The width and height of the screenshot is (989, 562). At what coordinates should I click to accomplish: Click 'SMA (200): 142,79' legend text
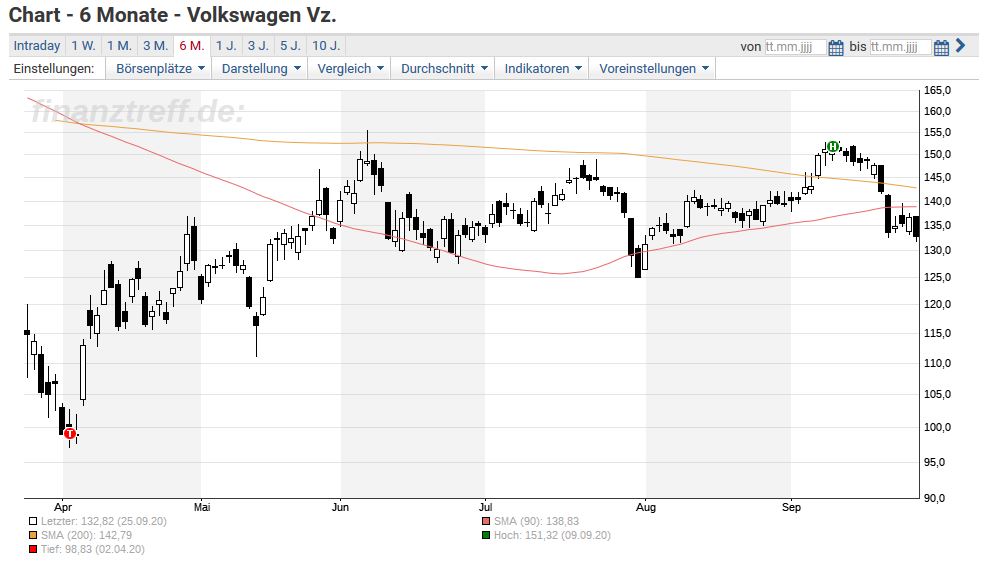86,536
